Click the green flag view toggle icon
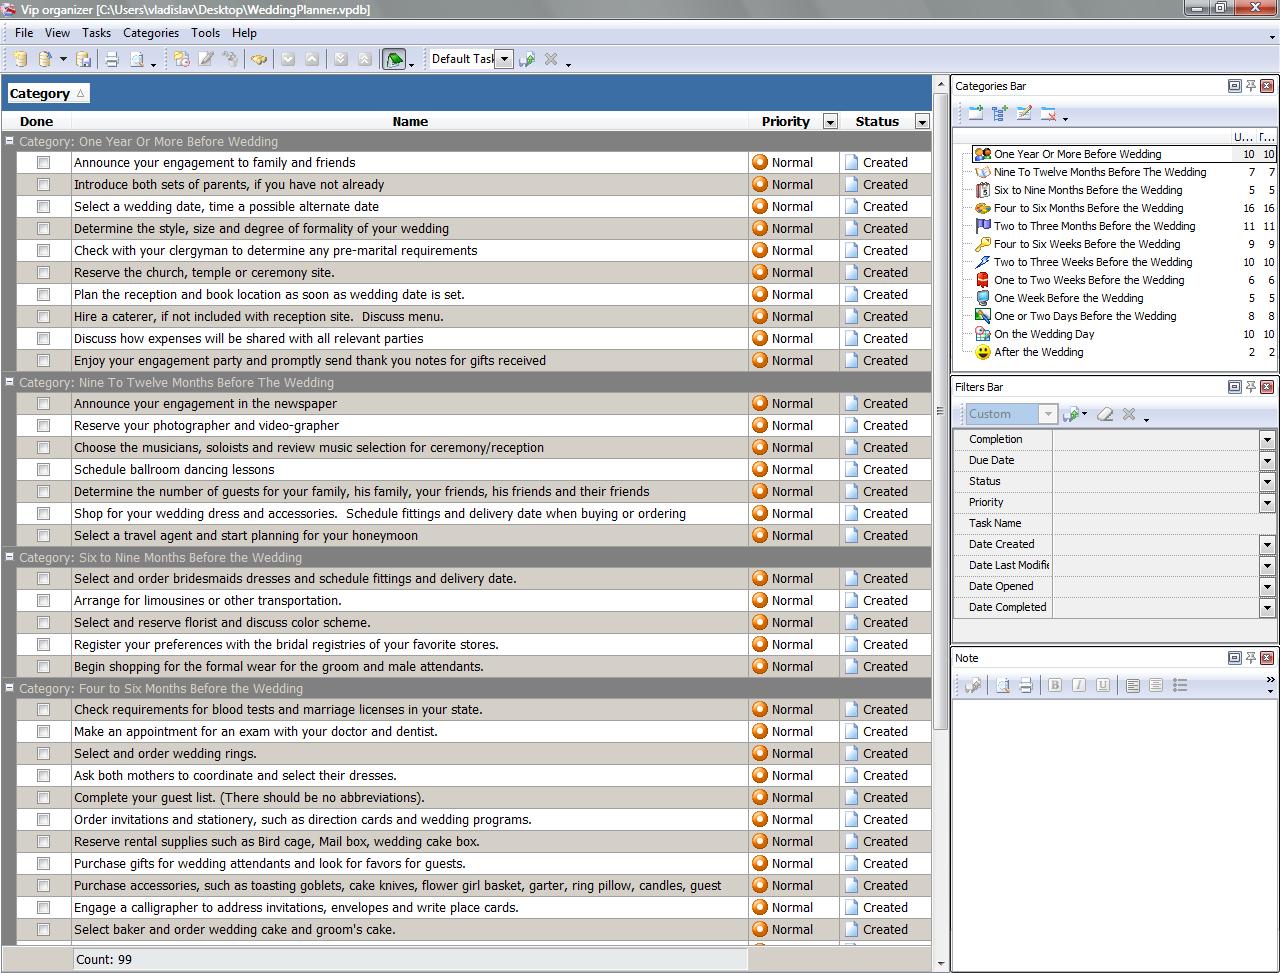 click(x=394, y=60)
